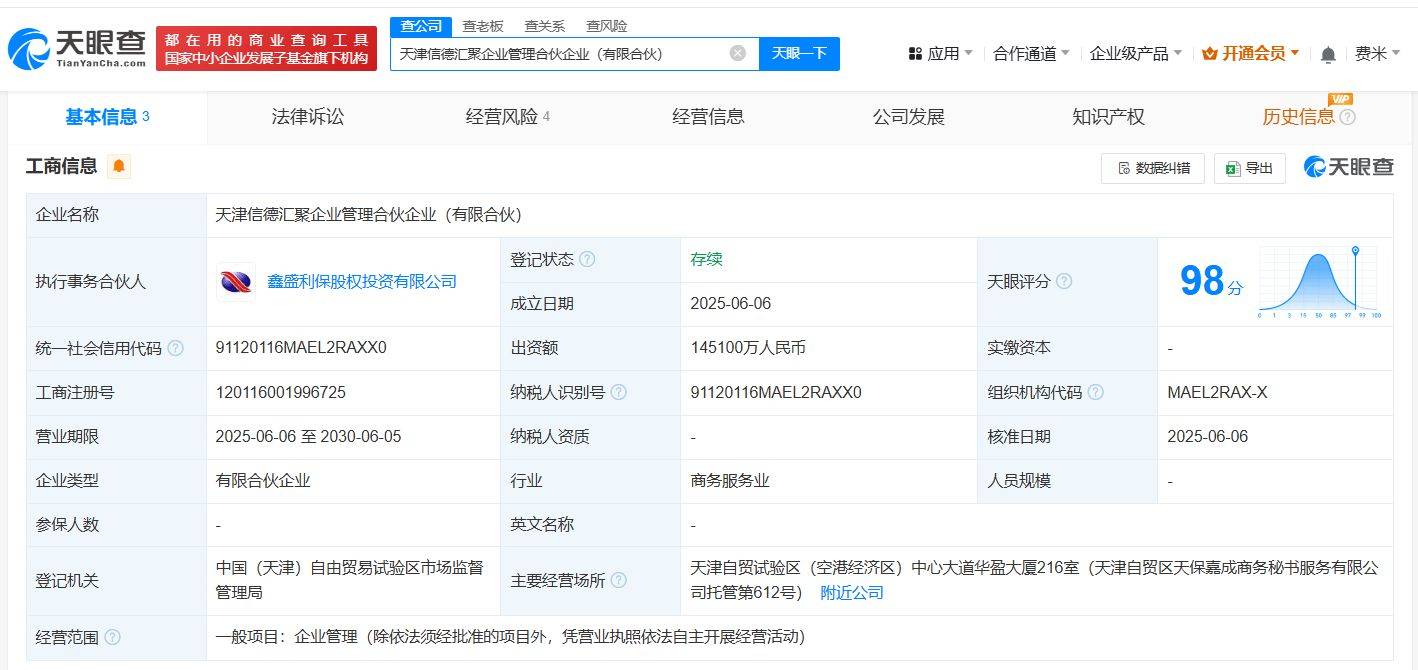This screenshot has height=670, width=1418.
Task: Click the 有限合伙企业 type value
Action: (263, 480)
